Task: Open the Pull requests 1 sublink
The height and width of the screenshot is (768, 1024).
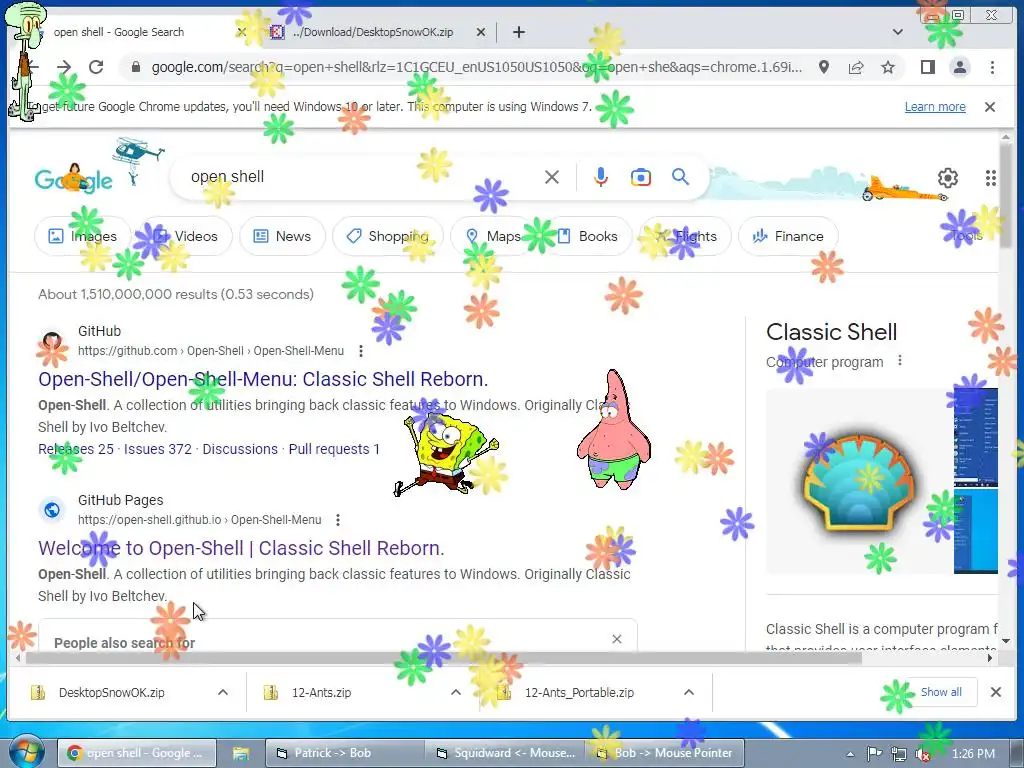Action: click(x=334, y=449)
